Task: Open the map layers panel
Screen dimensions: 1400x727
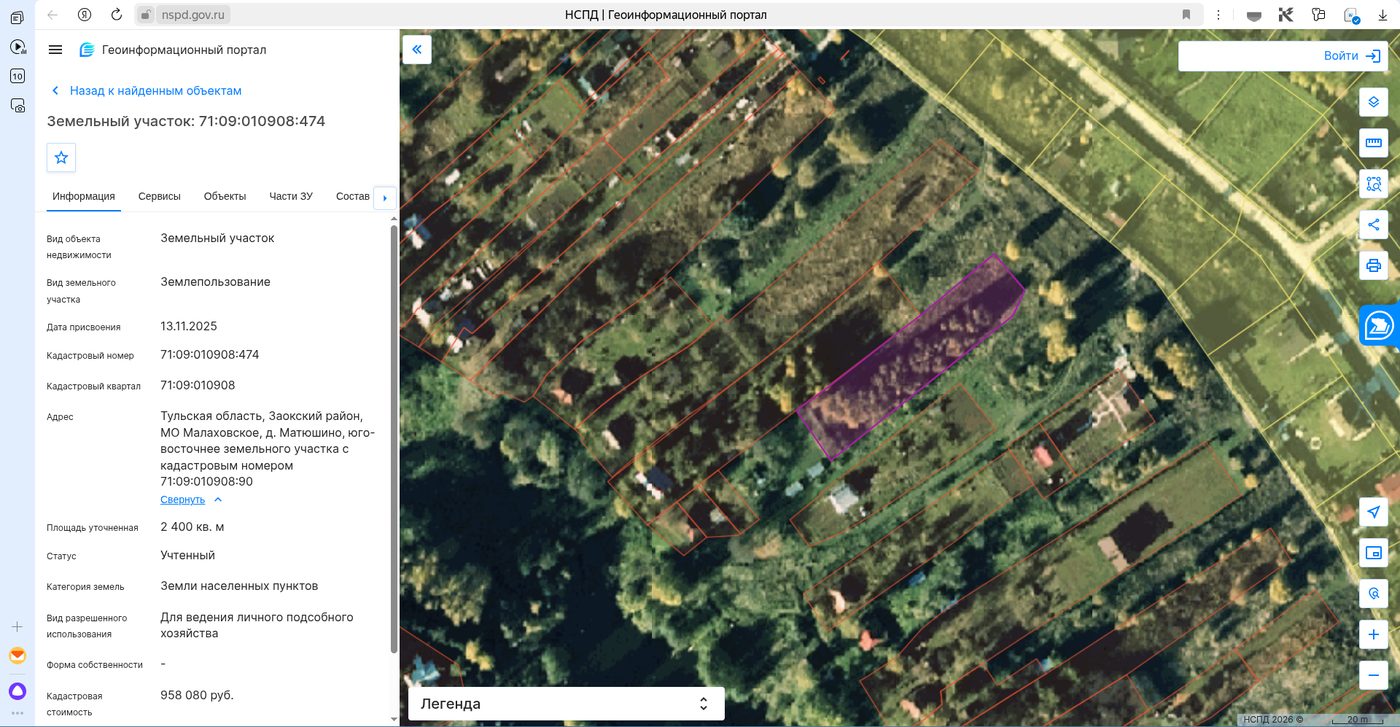Action: (1374, 102)
